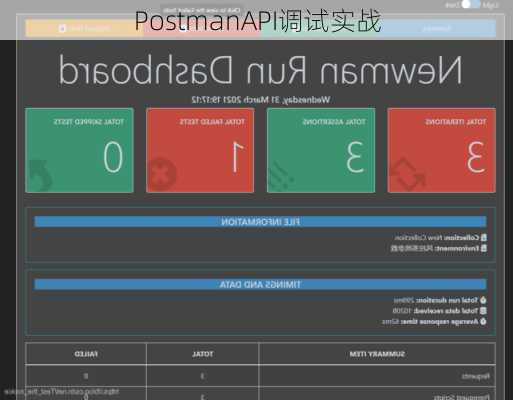Open the green tab in the top bar

[x=320, y=28]
